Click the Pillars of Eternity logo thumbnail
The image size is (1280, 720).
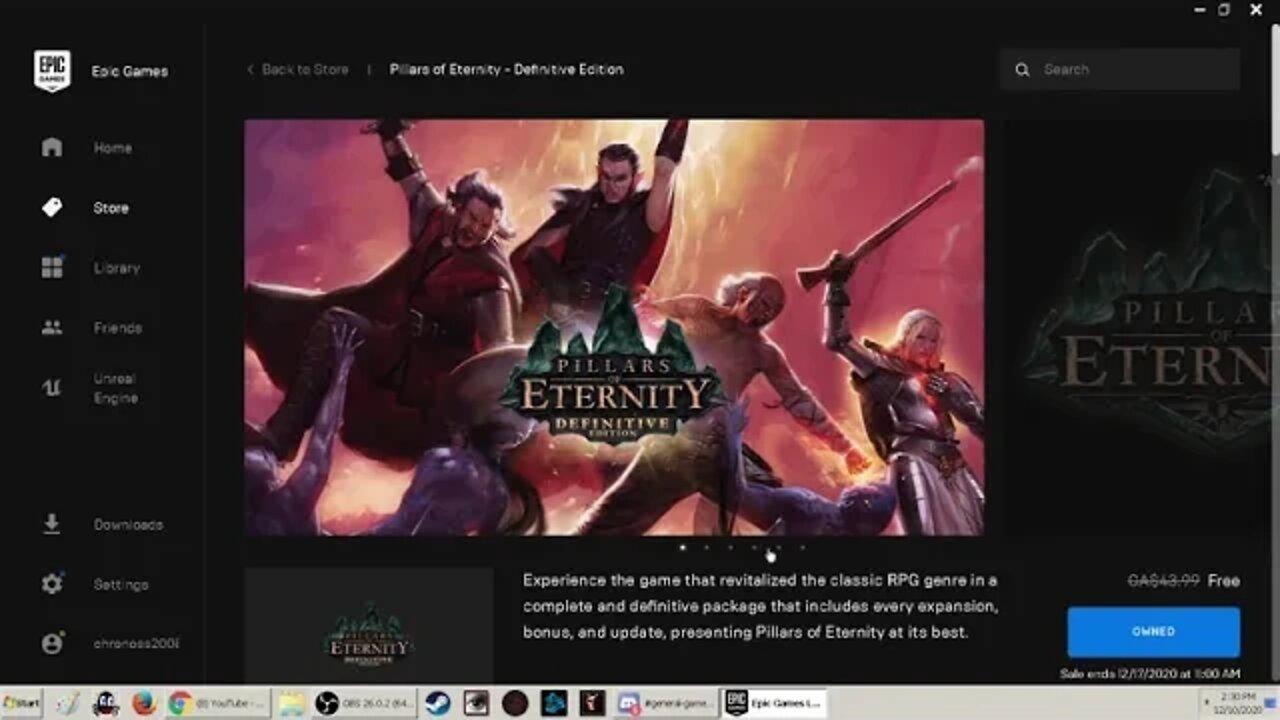tap(369, 628)
